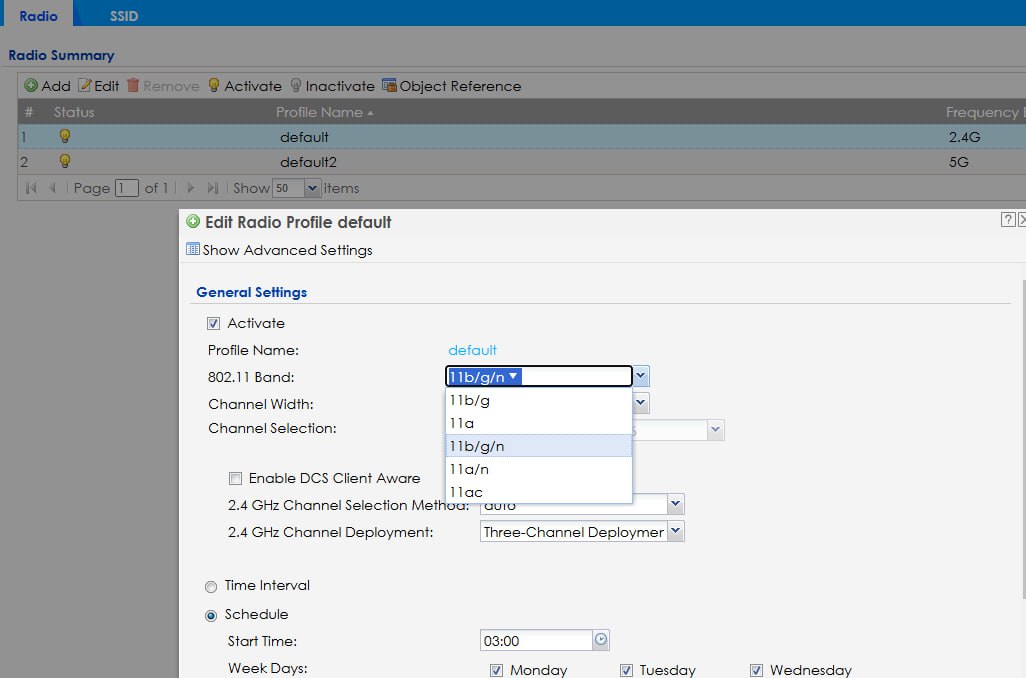Click the dialog vertical scrollbar

coord(1023,438)
